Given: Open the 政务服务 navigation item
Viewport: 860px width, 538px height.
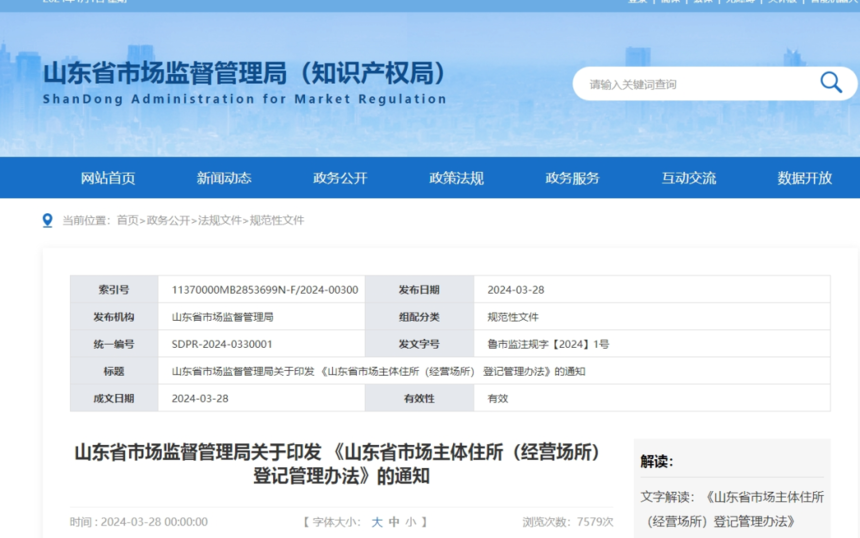Looking at the screenshot, I should [572, 178].
